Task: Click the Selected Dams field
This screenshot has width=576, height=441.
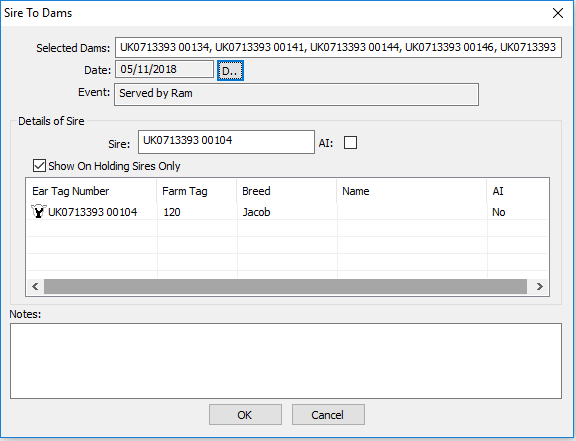Action: point(338,47)
